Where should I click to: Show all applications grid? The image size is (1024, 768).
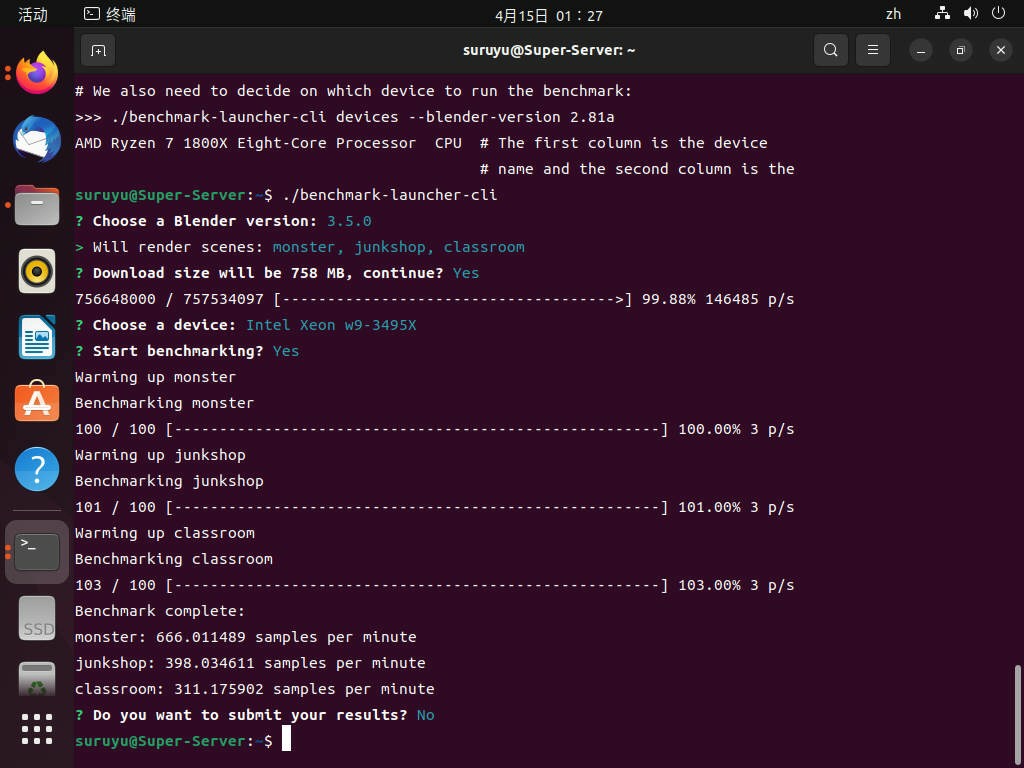click(x=37, y=728)
